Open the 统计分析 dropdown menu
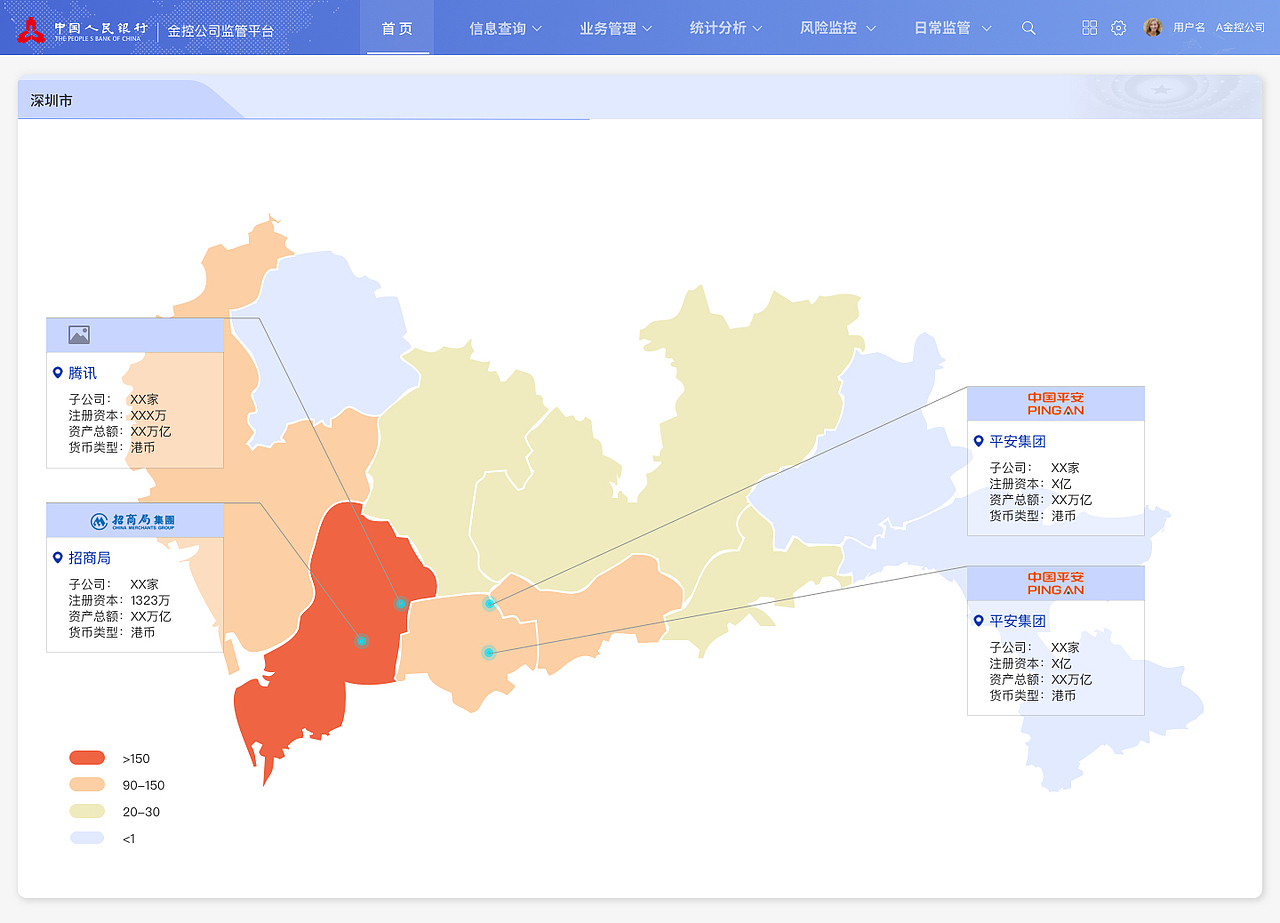The image size is (1280, 923). (726, 28)
